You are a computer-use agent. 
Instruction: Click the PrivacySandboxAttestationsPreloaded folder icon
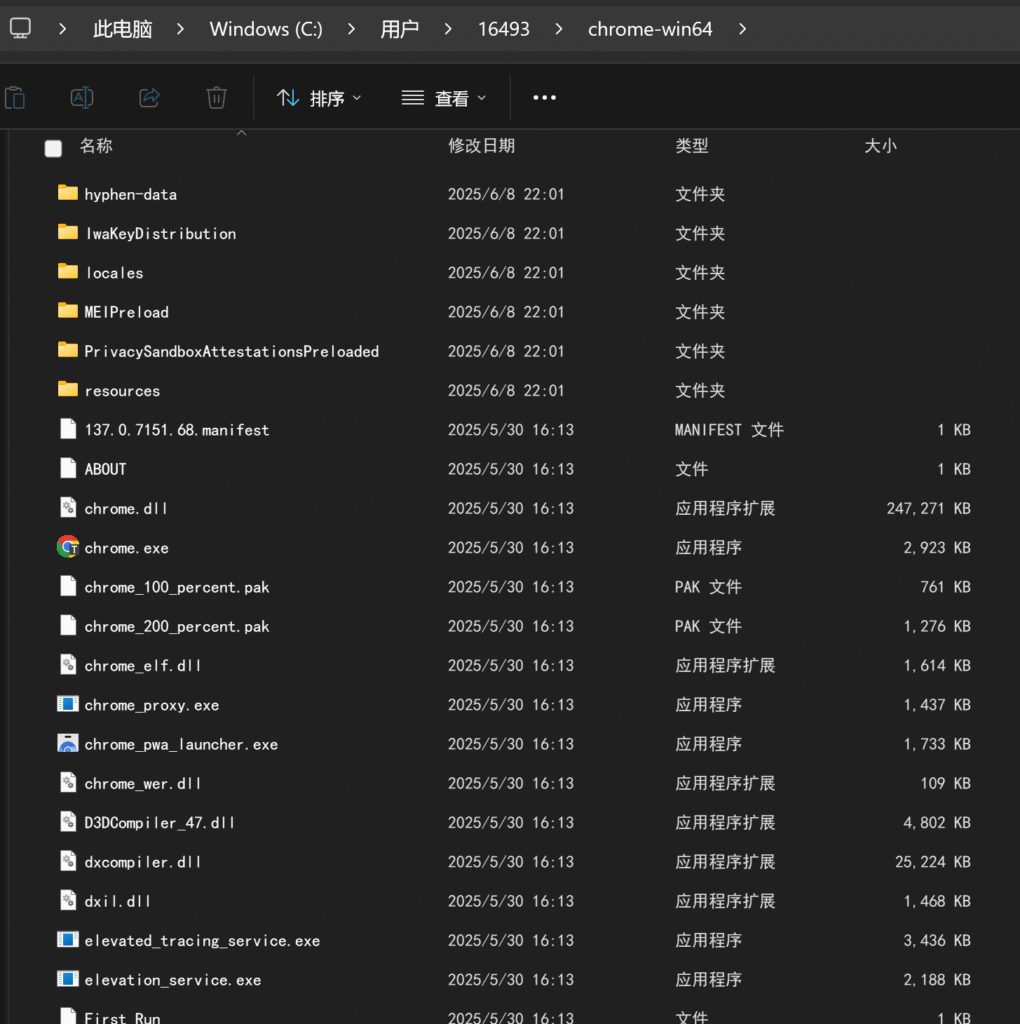point(68,350)
